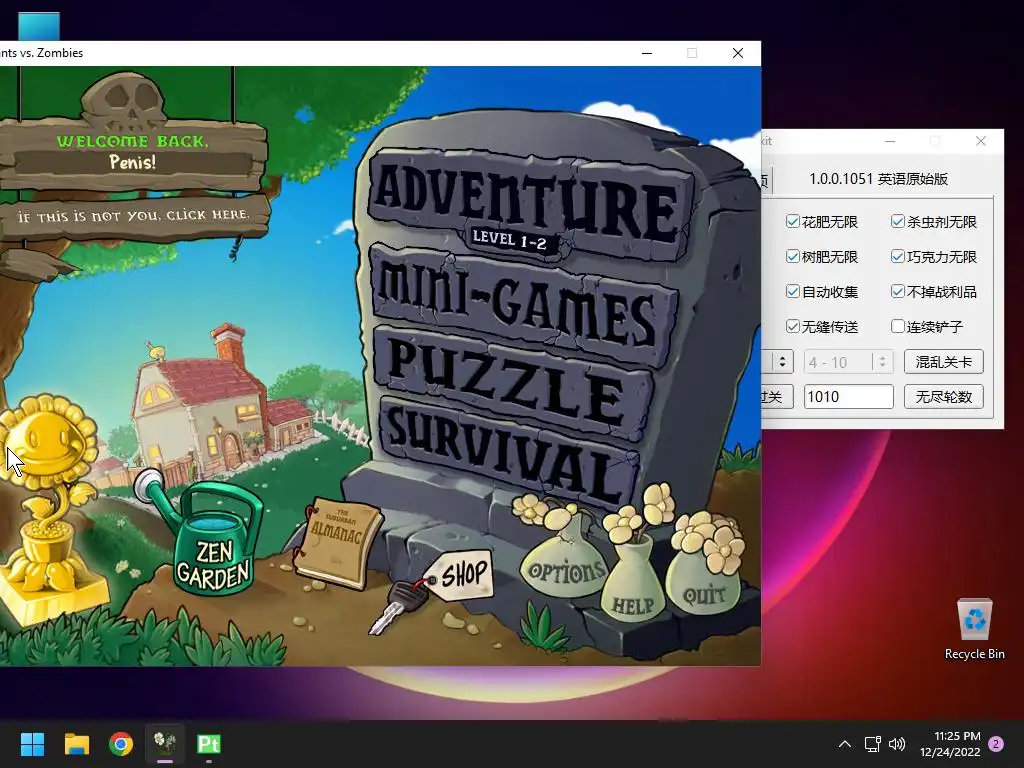Image resolution: width=1024 pixels, height=768 pixels.
Task: Click the Plants vs. Zombies taskbar icon
Action: 165,744
